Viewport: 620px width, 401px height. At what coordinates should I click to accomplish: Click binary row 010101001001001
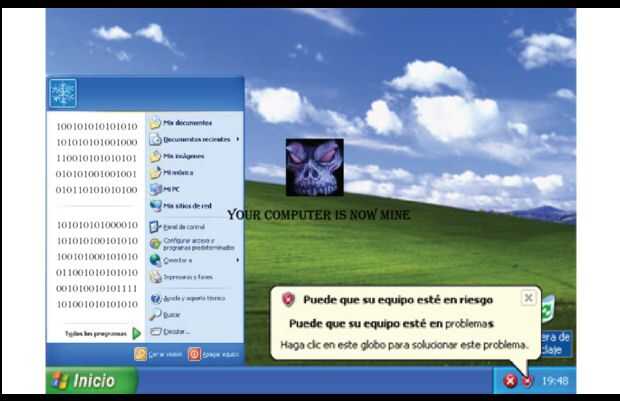[97, 174]
